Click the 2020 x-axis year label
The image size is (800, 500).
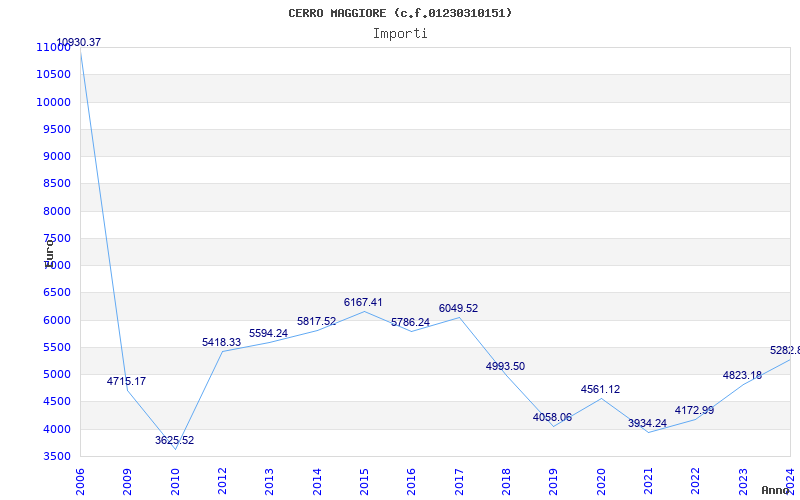click(601, 482)
